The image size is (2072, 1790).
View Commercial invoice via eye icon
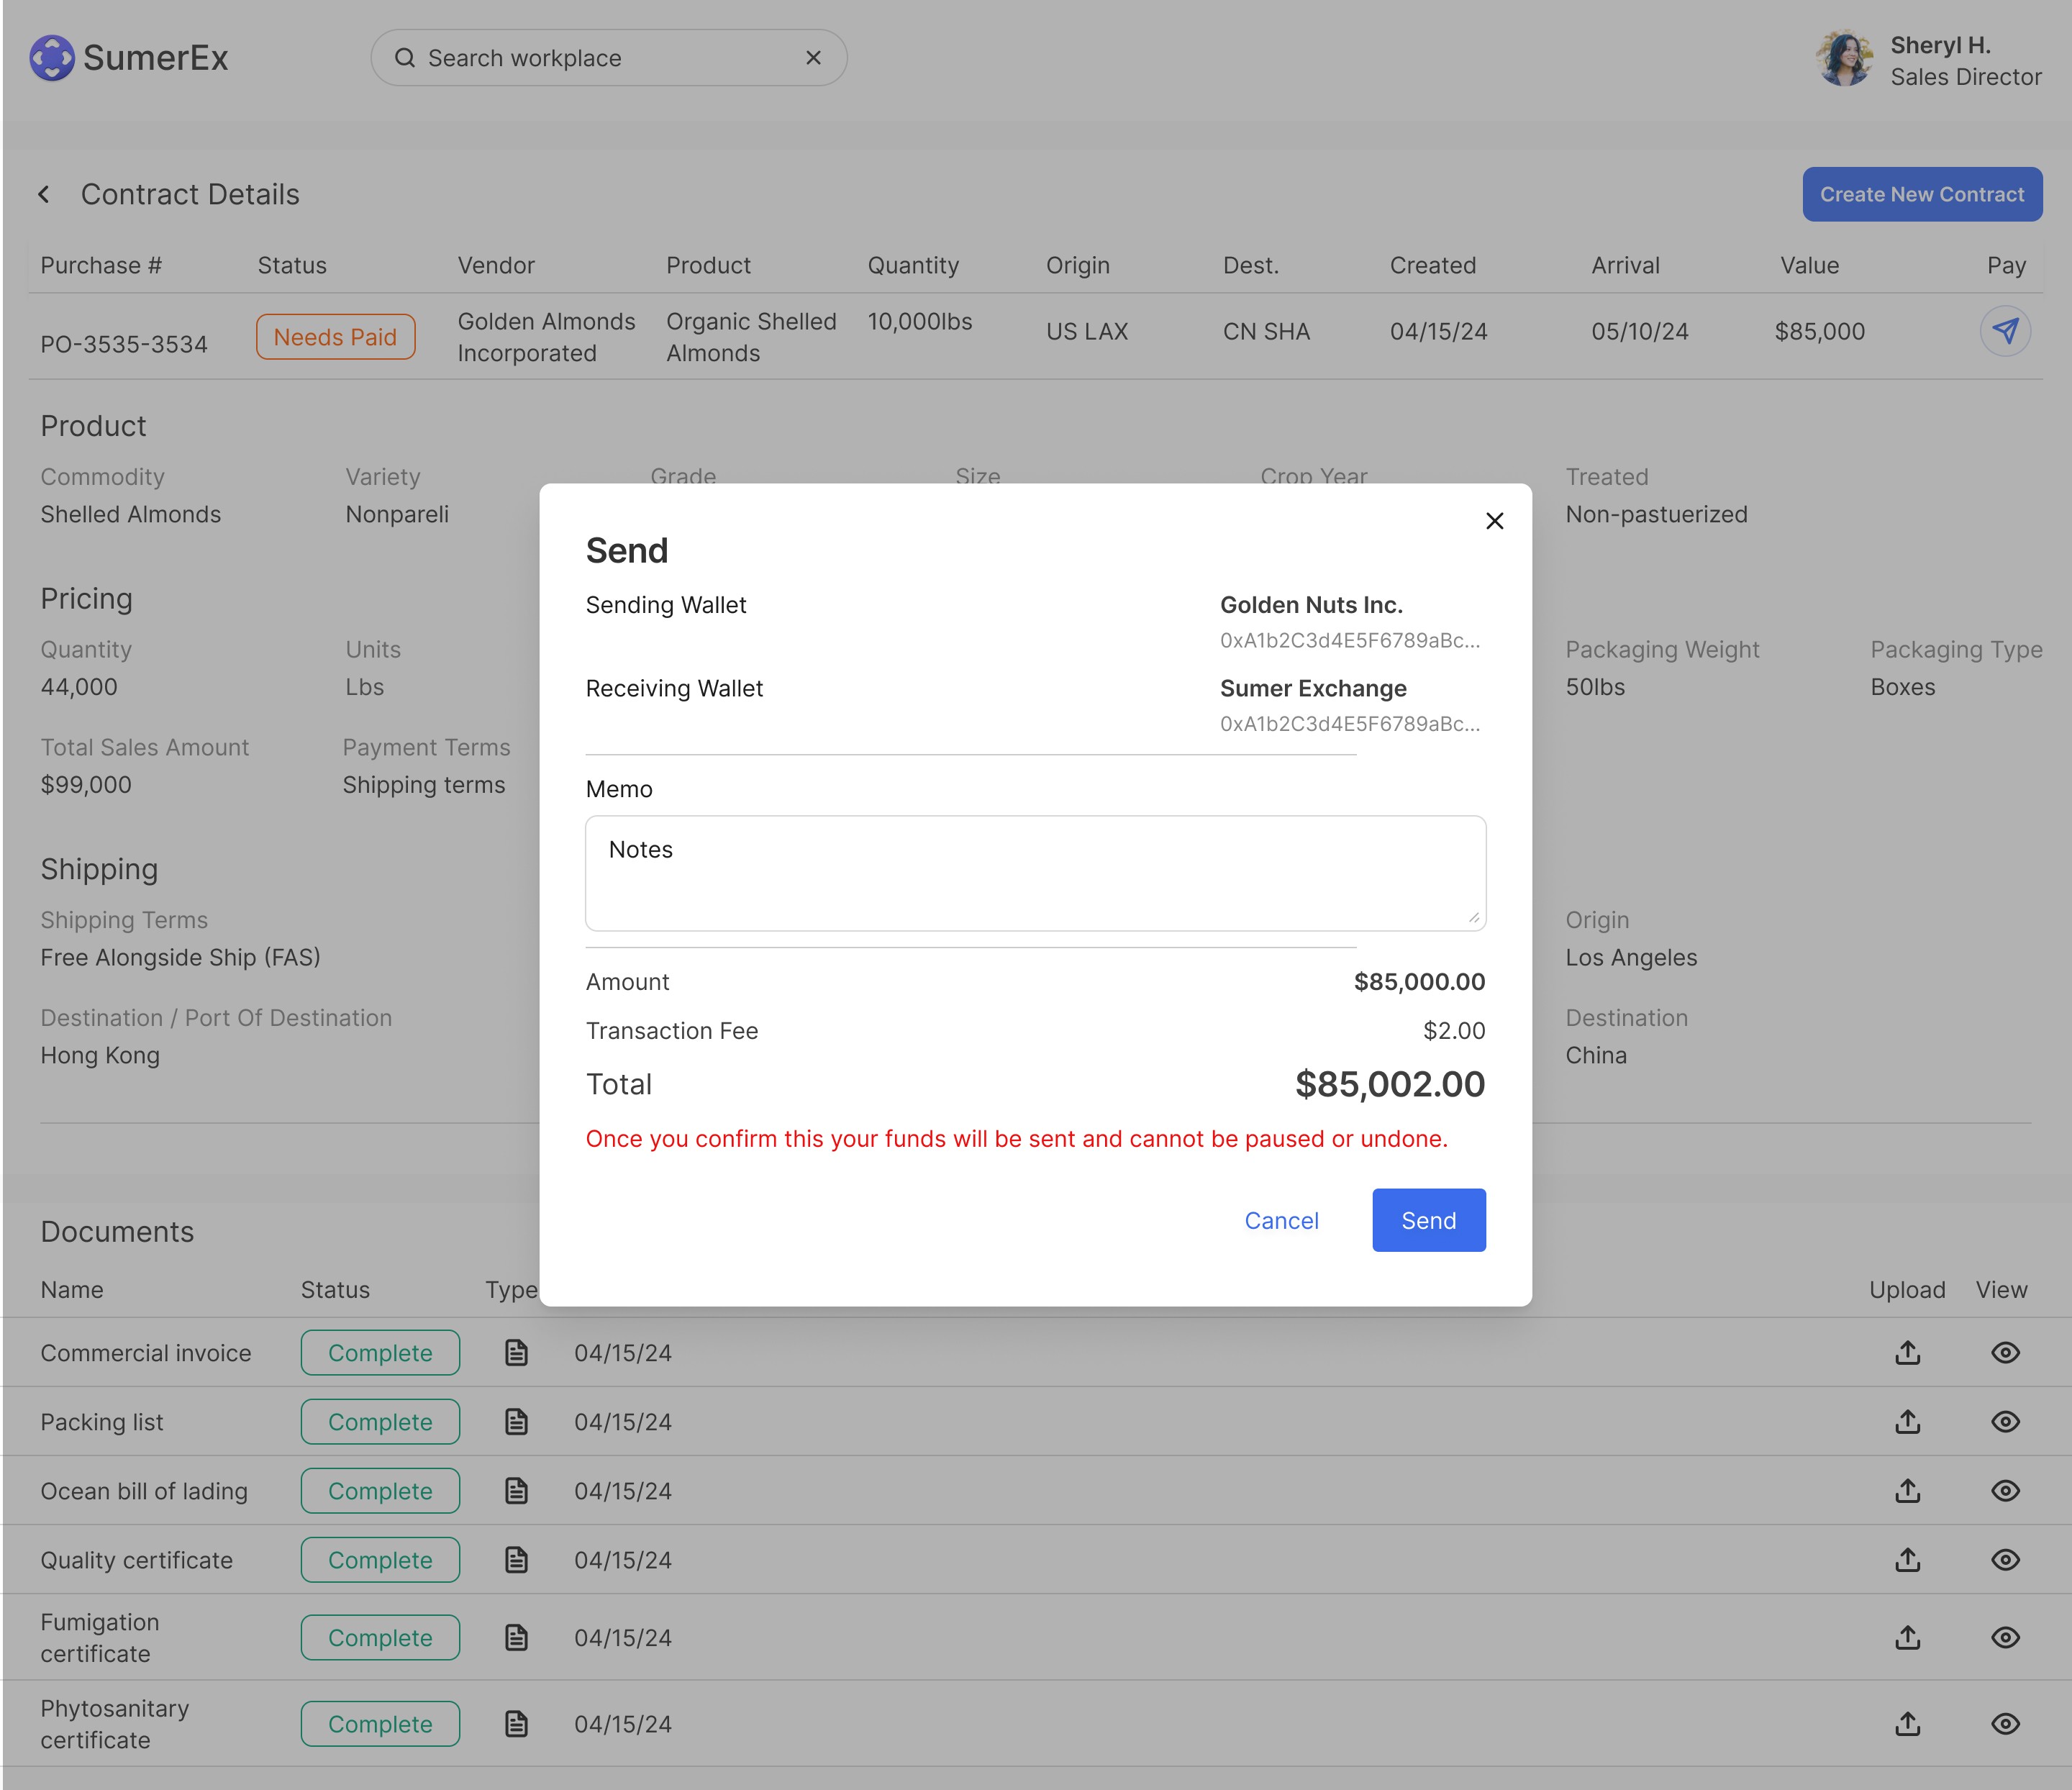(2004, 1353)
